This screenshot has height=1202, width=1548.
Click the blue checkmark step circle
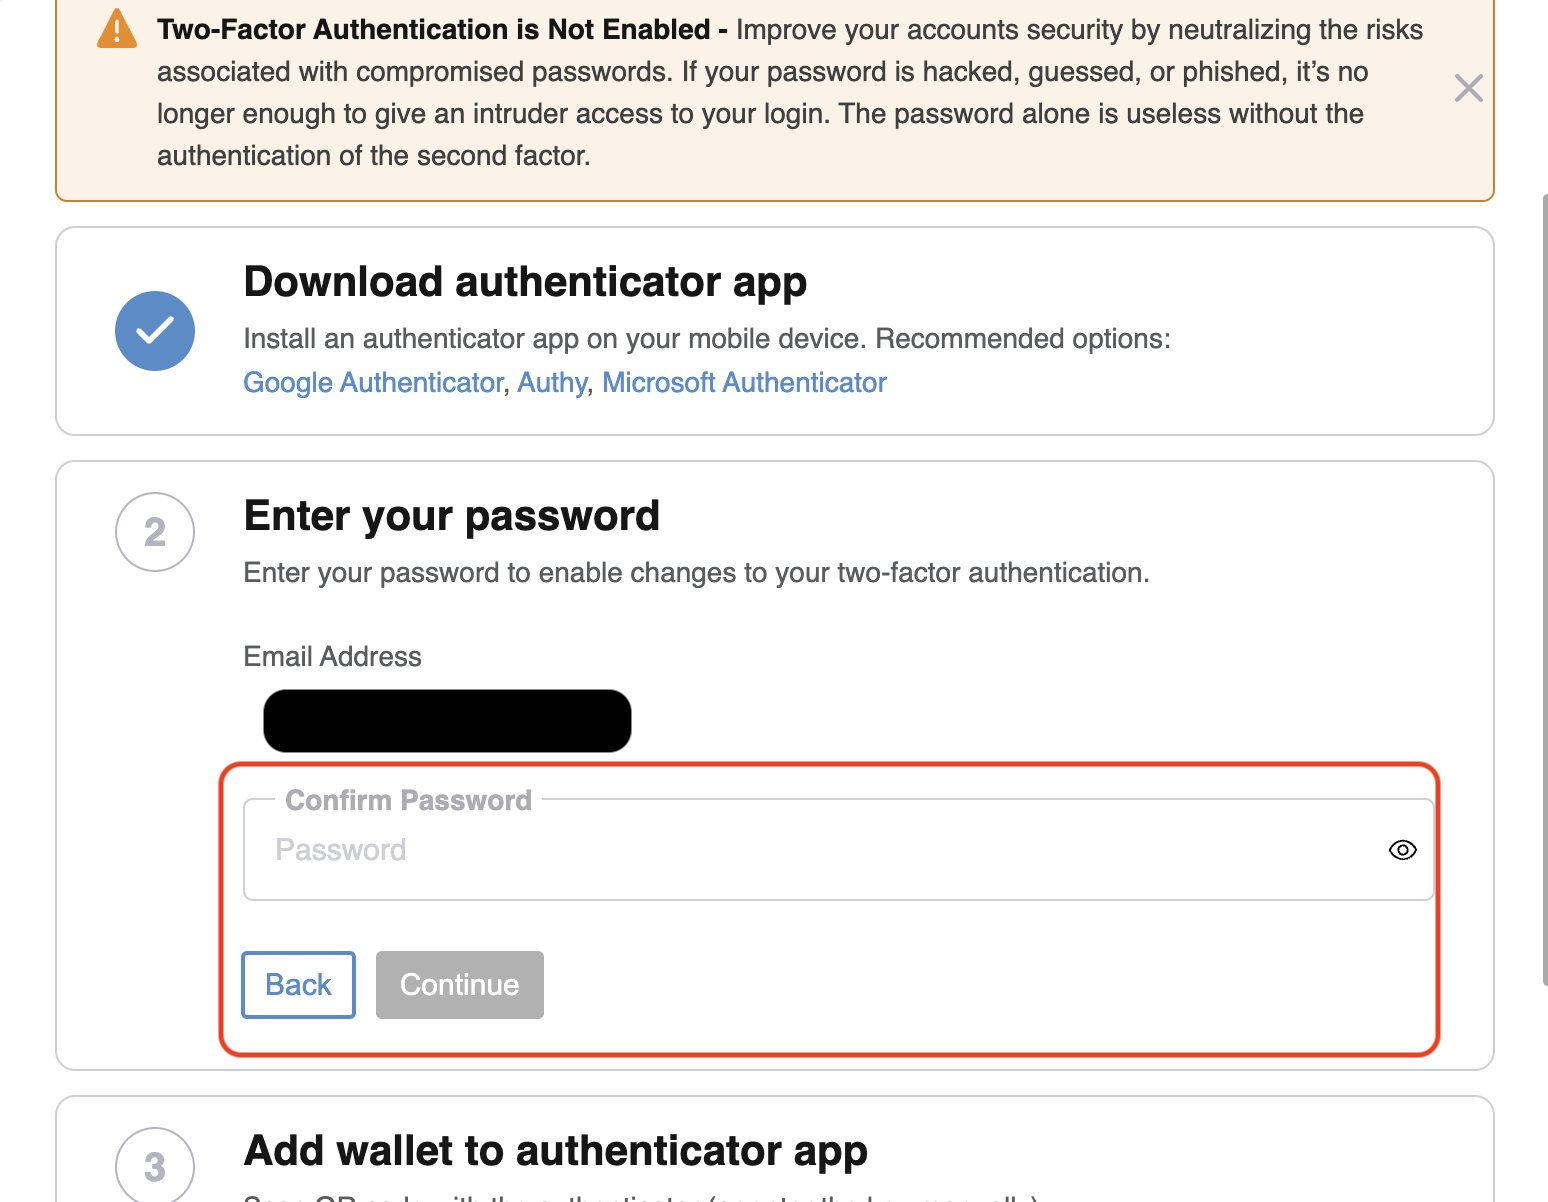155,331
